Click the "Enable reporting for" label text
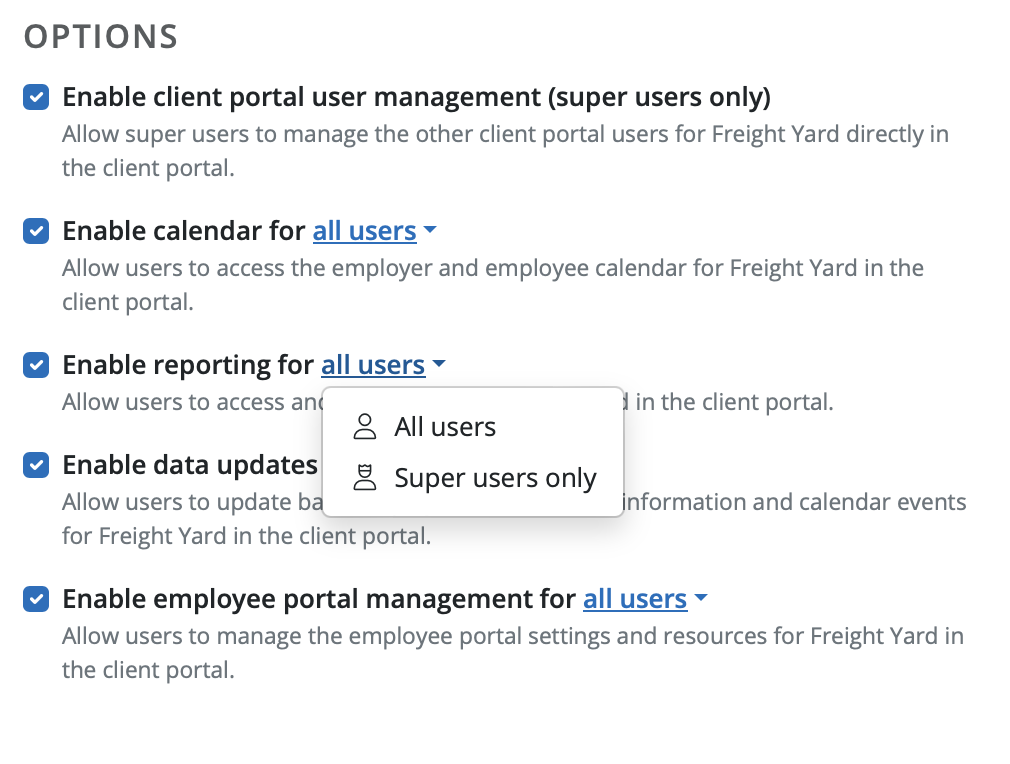 tap(188, 365)
